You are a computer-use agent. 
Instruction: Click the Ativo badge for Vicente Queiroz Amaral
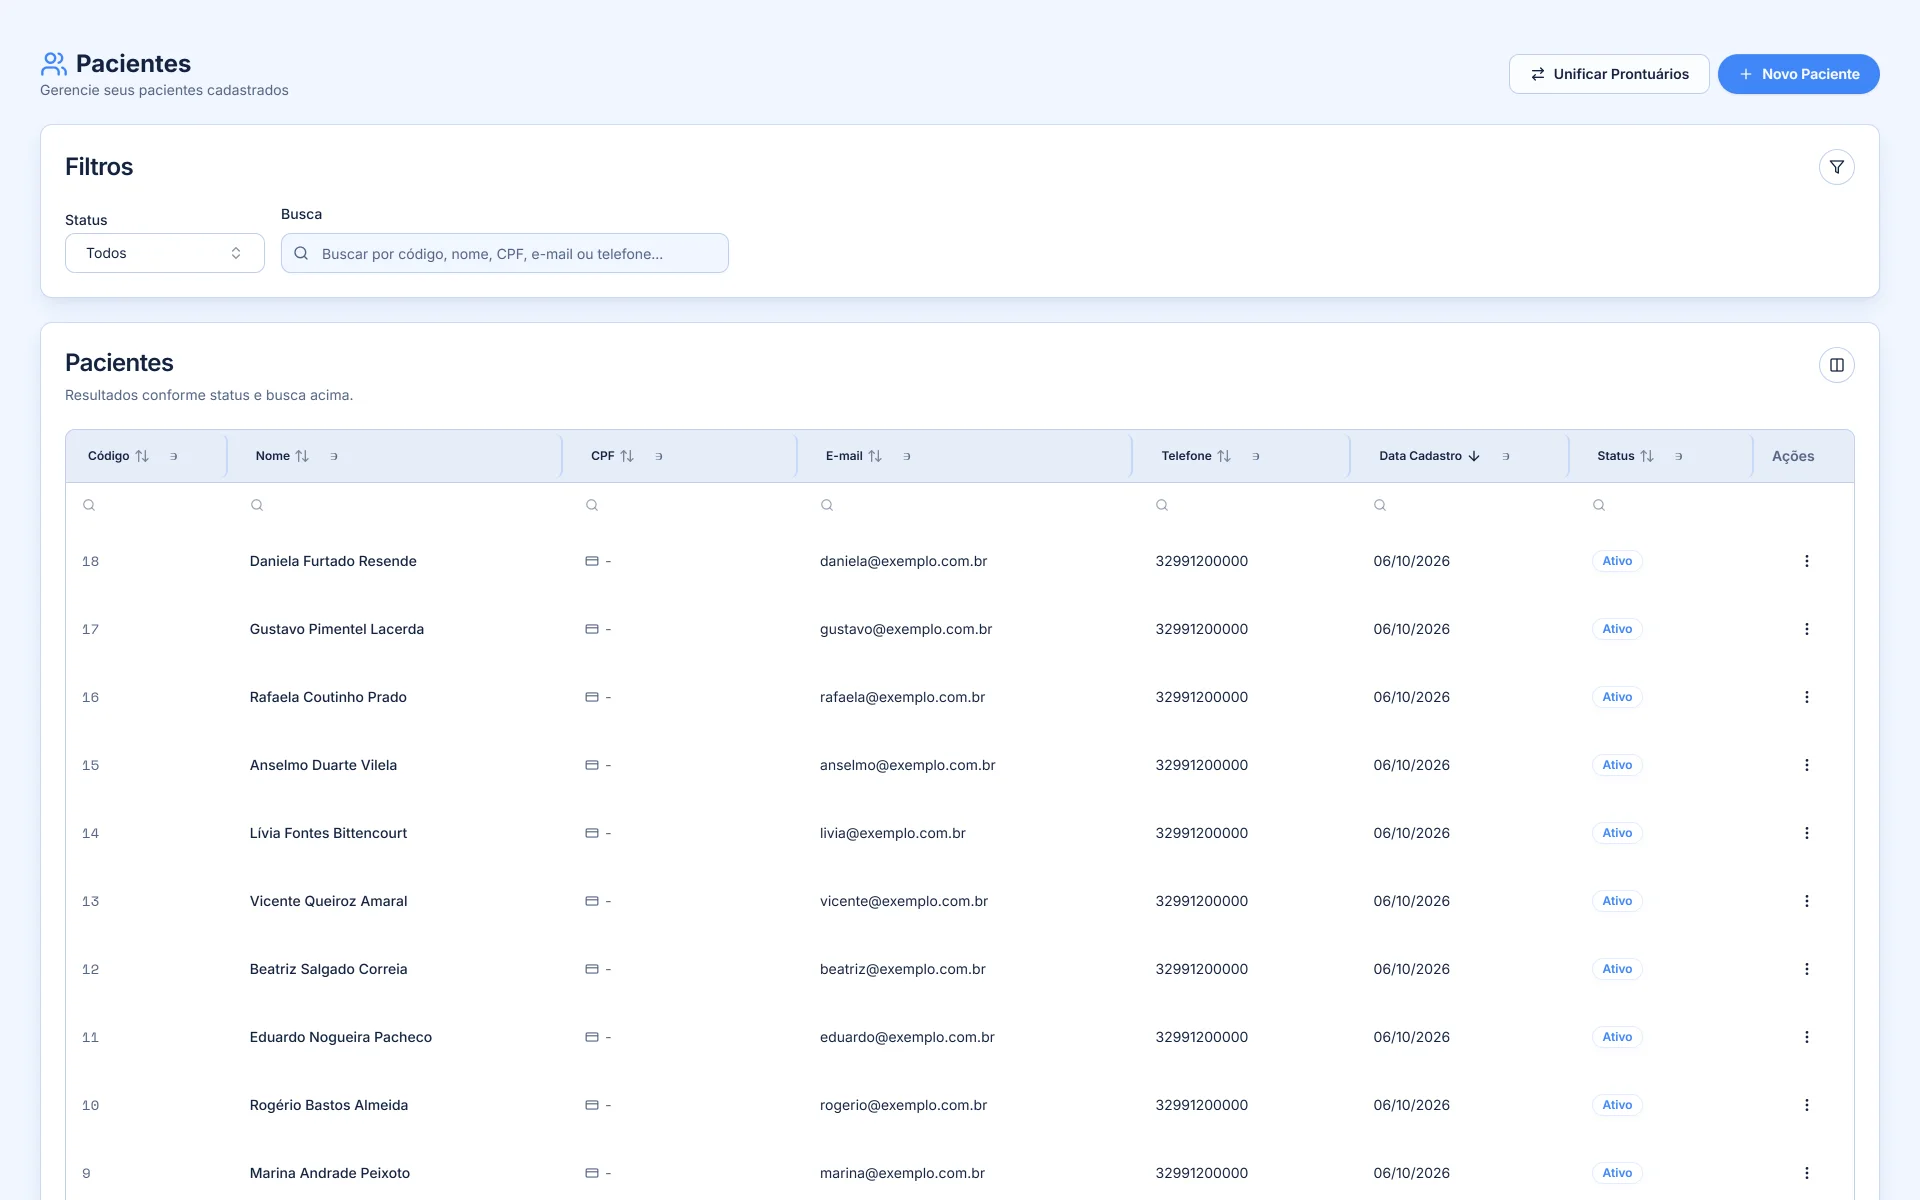tap(1617, 901)
